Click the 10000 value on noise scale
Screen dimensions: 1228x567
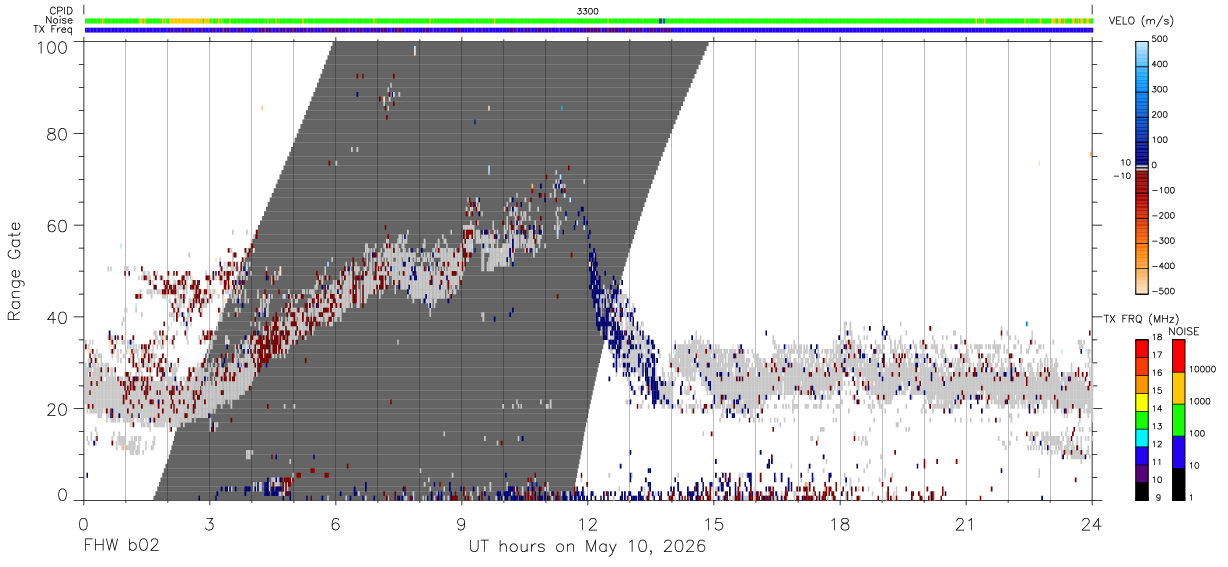1203,369
